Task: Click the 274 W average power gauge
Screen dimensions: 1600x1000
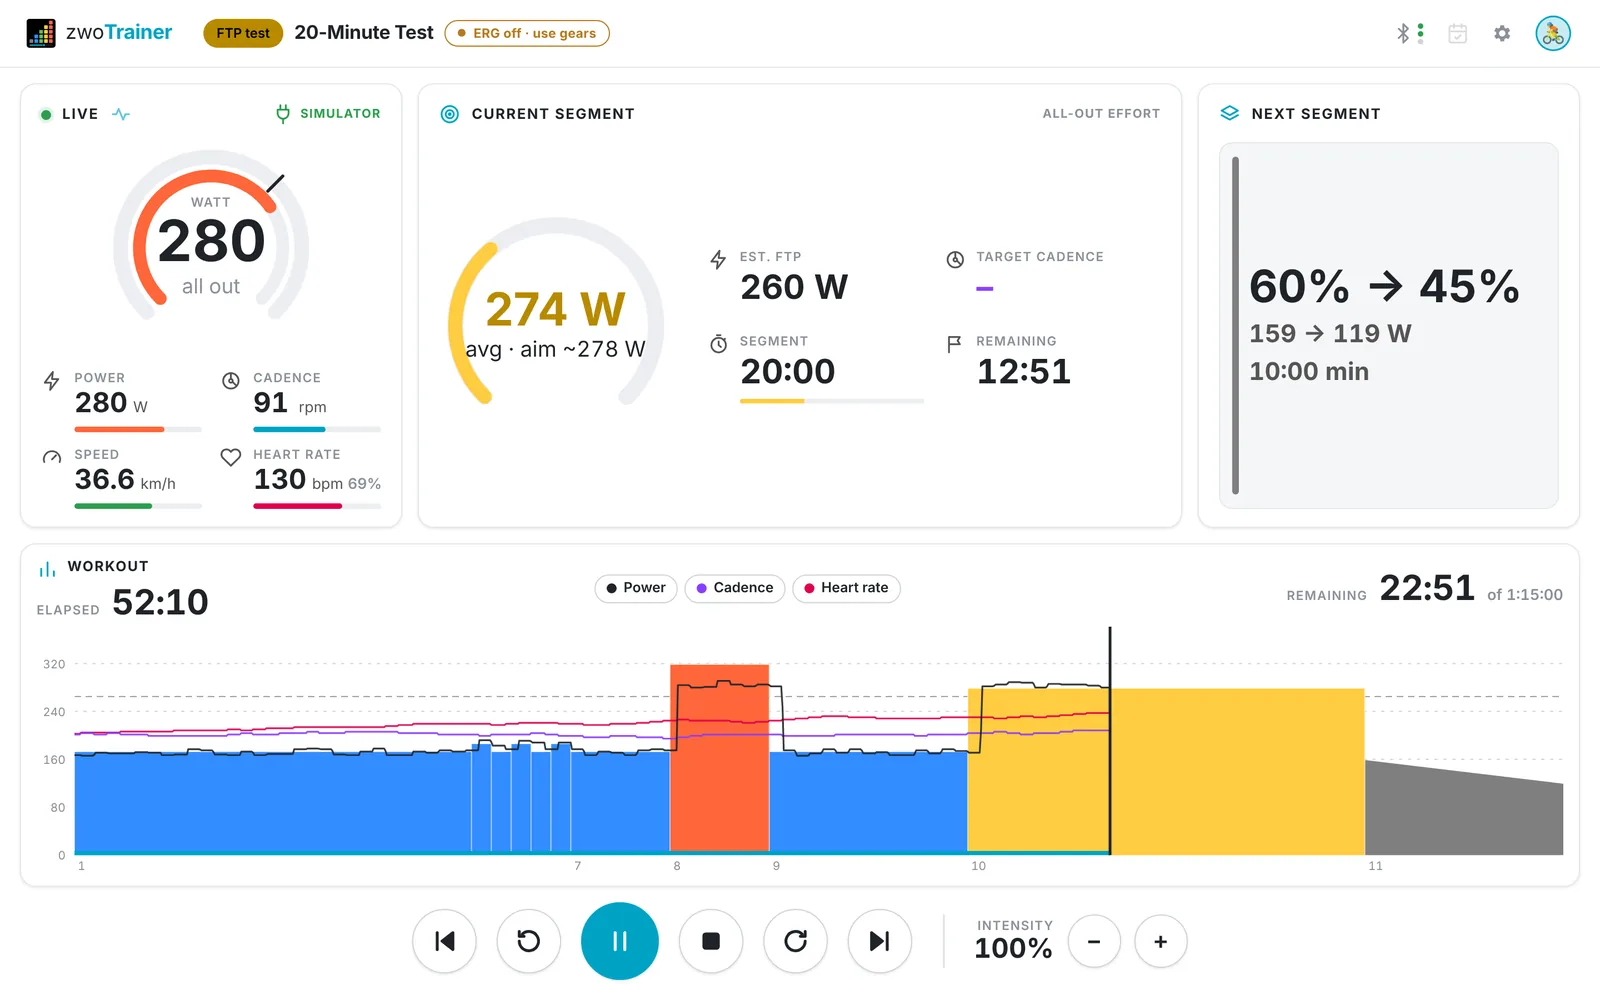Action: tap(556, 312)
